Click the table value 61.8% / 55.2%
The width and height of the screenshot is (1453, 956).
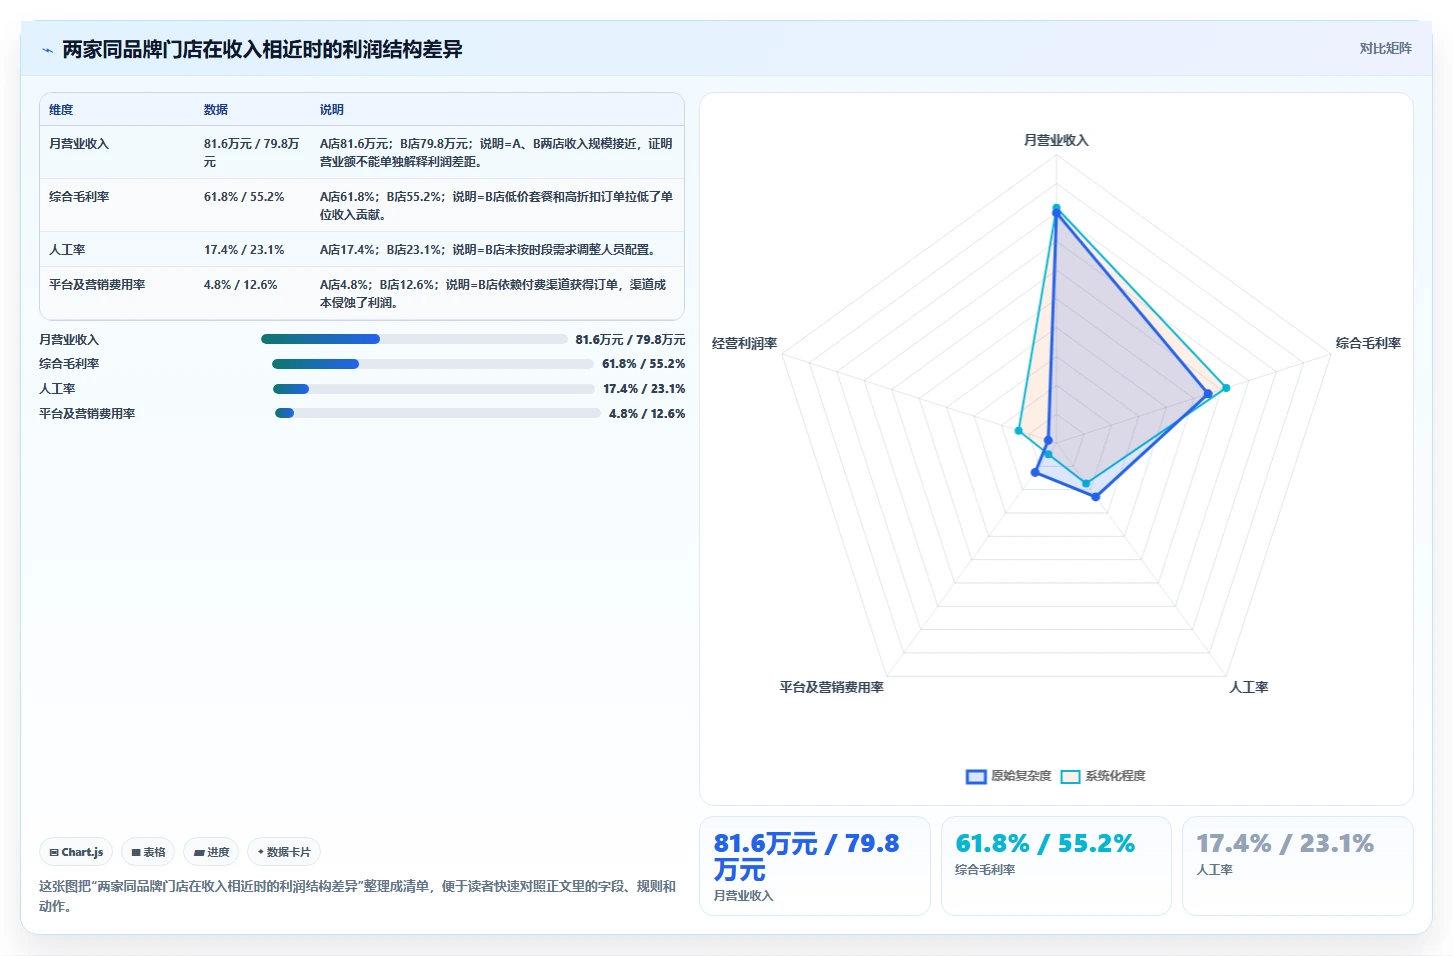pos(244,197)
